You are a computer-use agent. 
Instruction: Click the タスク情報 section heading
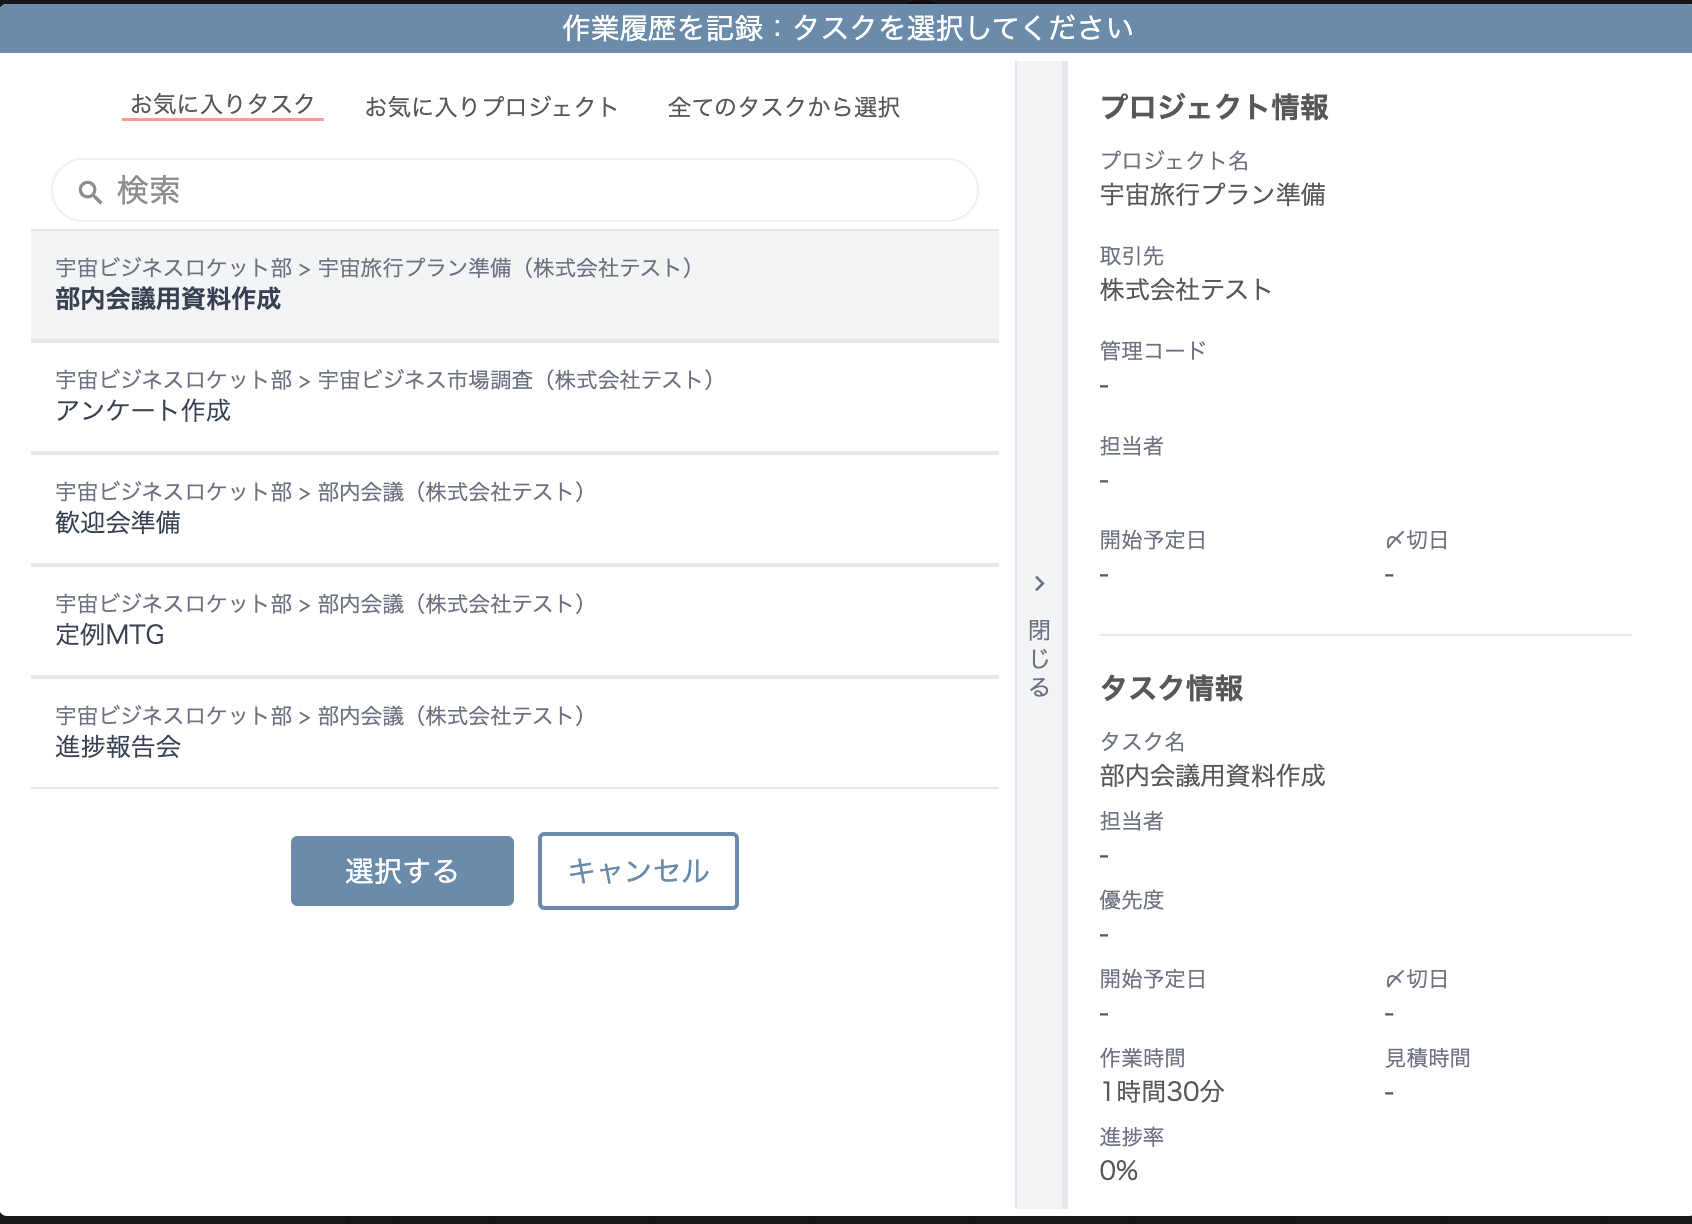click(1172, 688)
